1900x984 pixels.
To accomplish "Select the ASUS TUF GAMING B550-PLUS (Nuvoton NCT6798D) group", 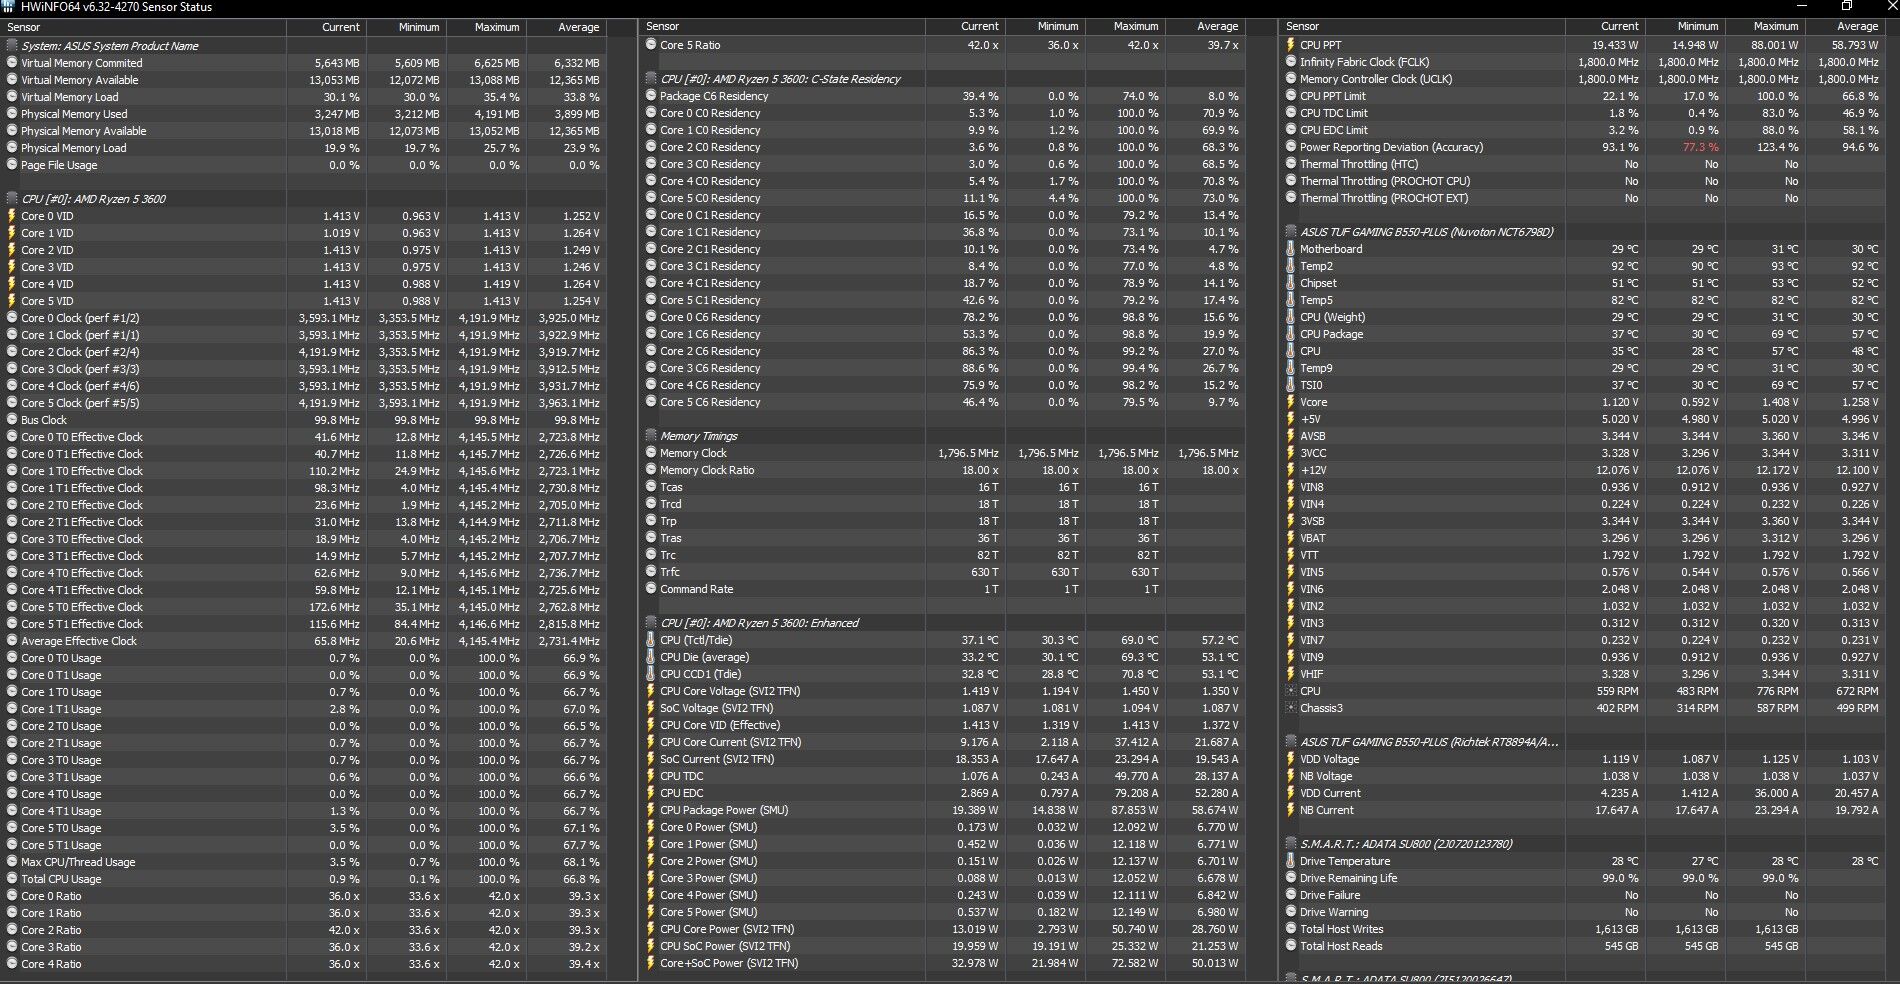I will (x=1426, y=232).
